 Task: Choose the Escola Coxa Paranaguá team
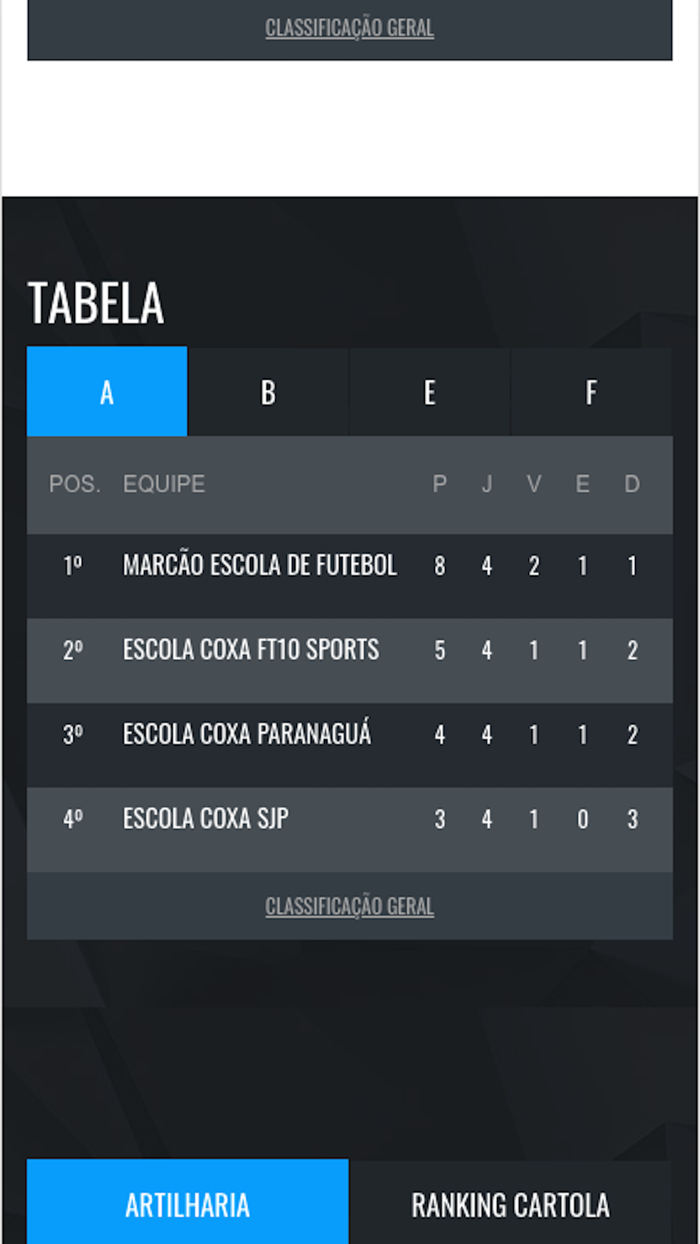[x=247, y=735]
